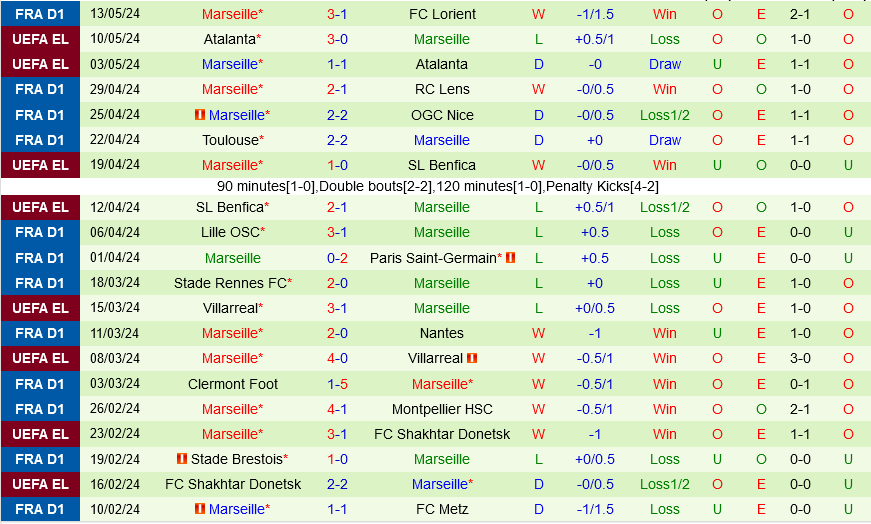Open the FC Lorient team link
The height and width of the screenshot is (524, 871).
click(x=442, y=14)
